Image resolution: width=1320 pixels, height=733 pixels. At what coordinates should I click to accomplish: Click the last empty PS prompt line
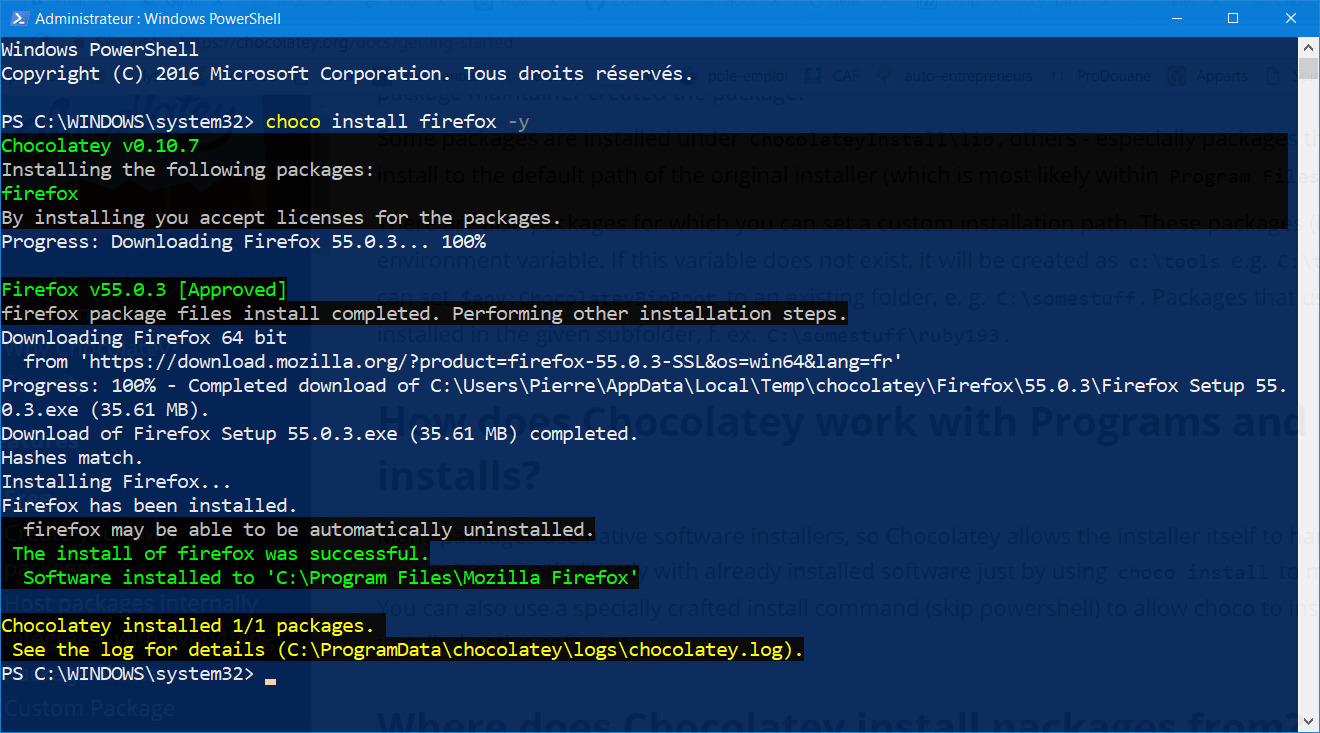click(x=138, y=674)
